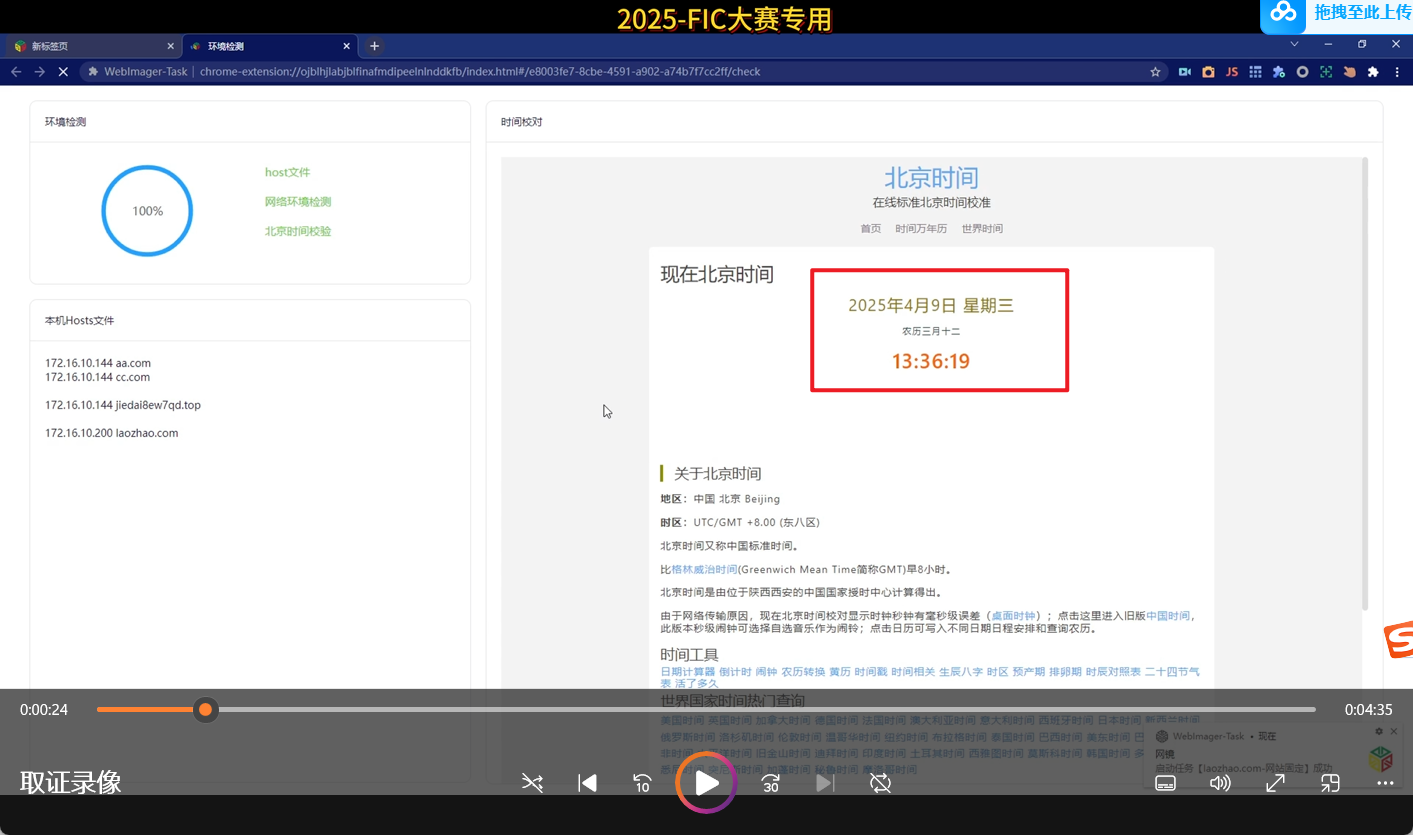The height and width of the screenshot is (835, 1413).
Task: Click the time page vertical scrollbar
Action: [x=1365, y=384]
